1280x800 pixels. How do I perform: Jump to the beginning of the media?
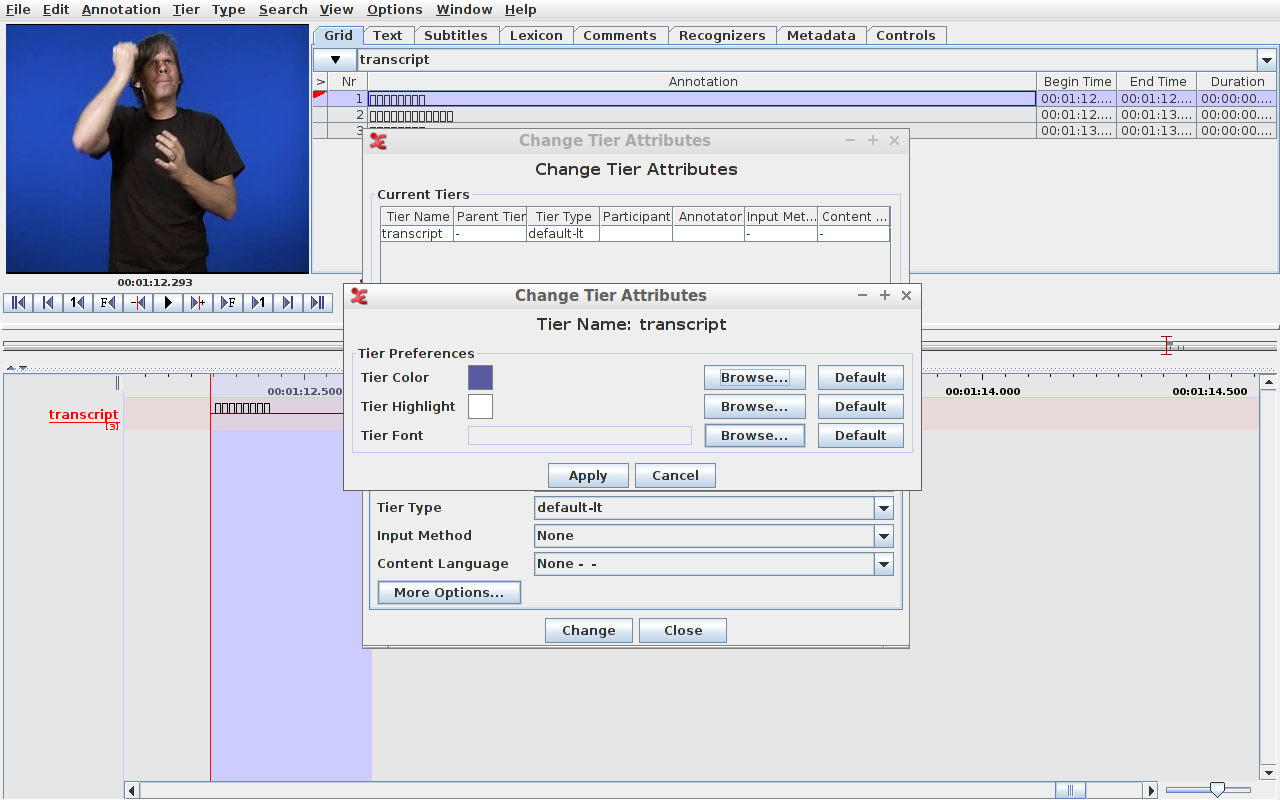click(x=18, y=303)
